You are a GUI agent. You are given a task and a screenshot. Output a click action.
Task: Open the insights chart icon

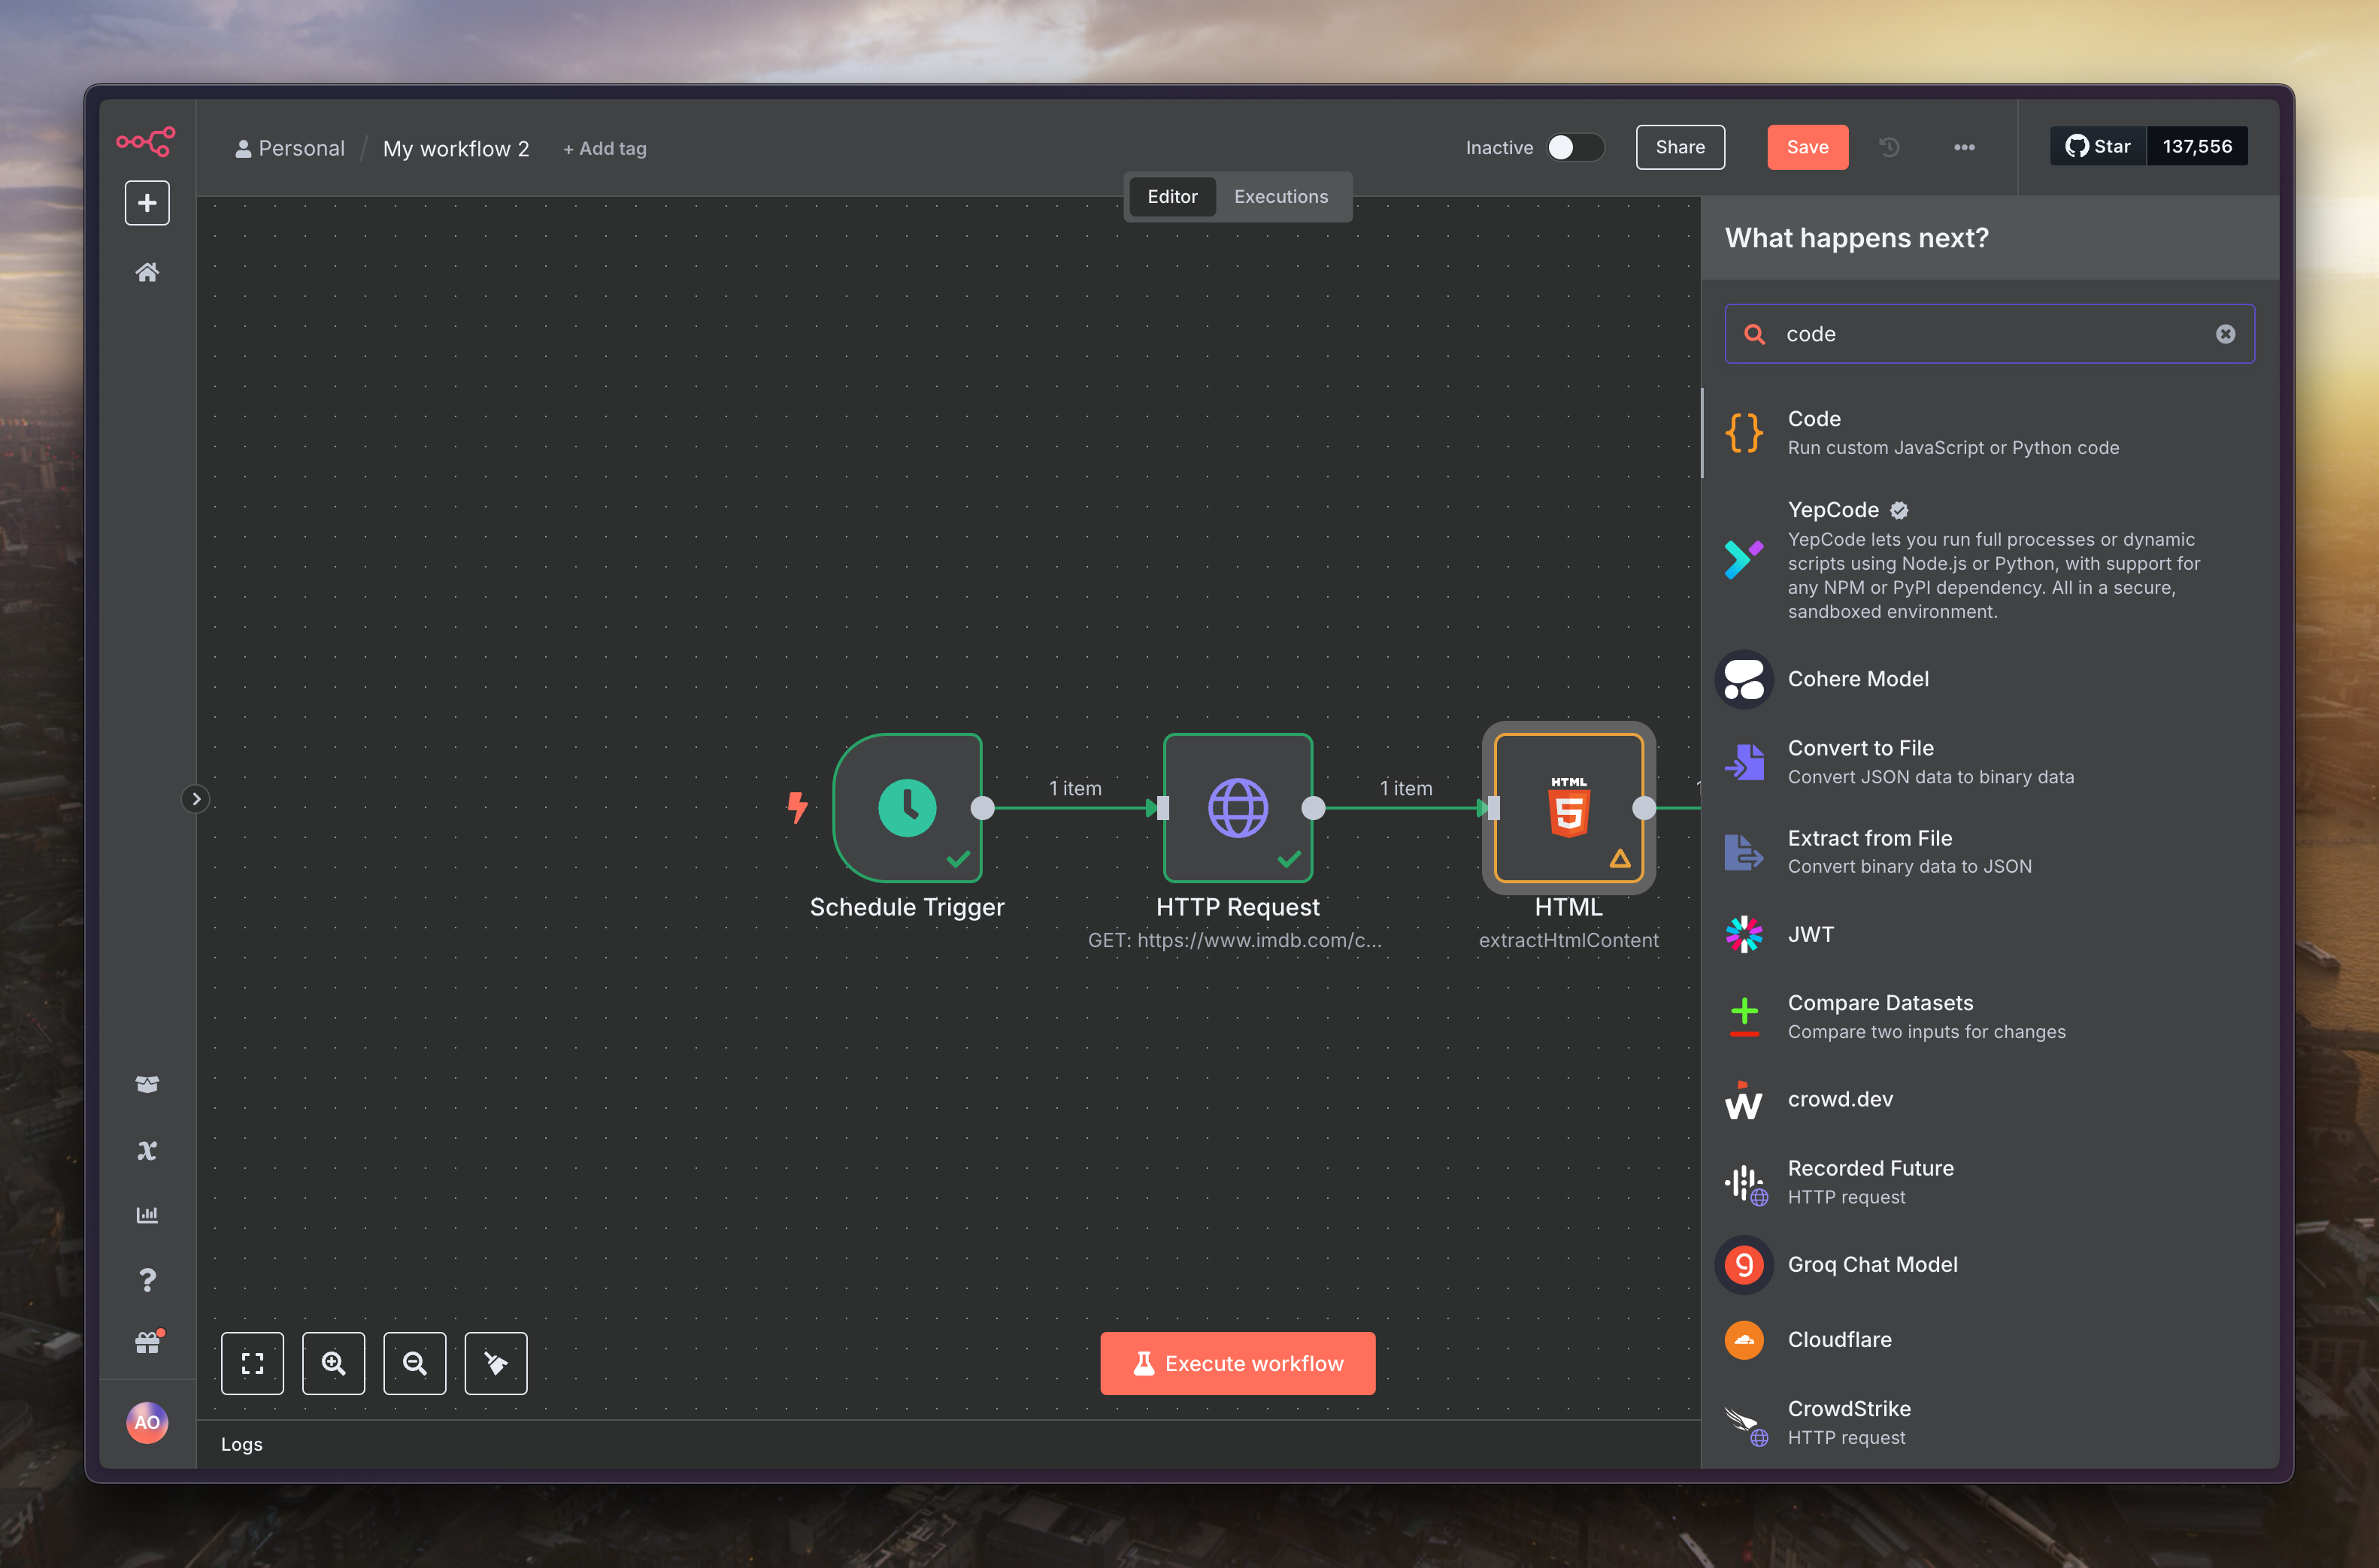[x=147, y=1214]
